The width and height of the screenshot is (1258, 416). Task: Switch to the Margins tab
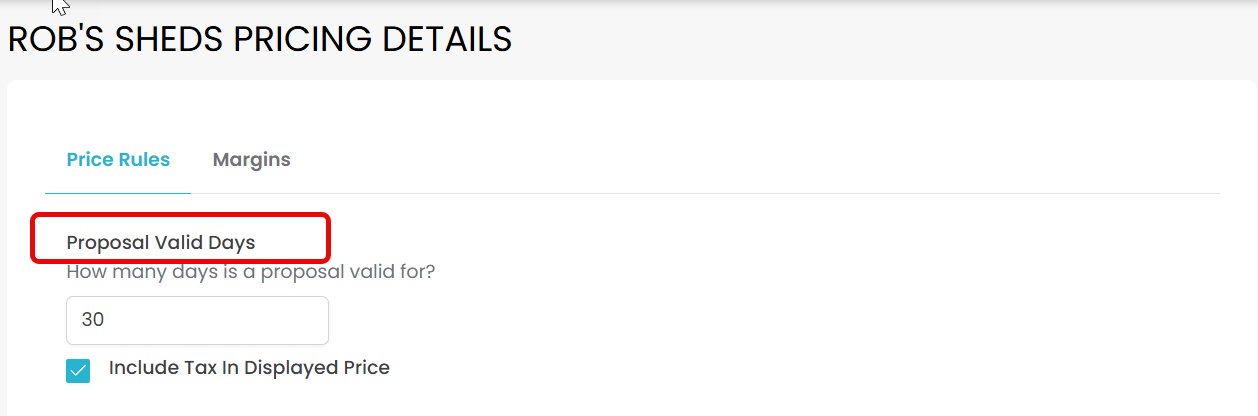251,160
